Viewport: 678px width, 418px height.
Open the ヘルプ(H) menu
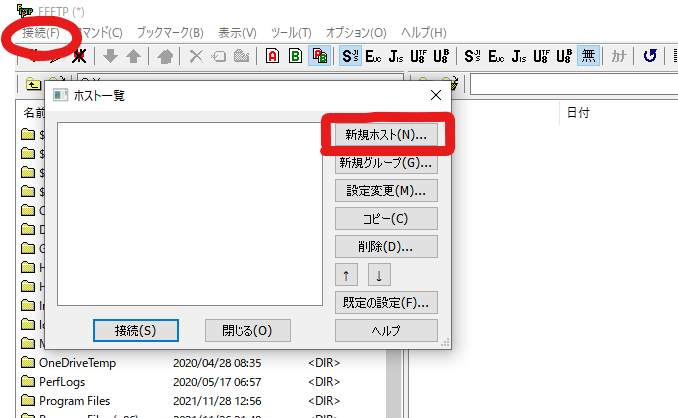pyautogui.click(x=424, y=32)
